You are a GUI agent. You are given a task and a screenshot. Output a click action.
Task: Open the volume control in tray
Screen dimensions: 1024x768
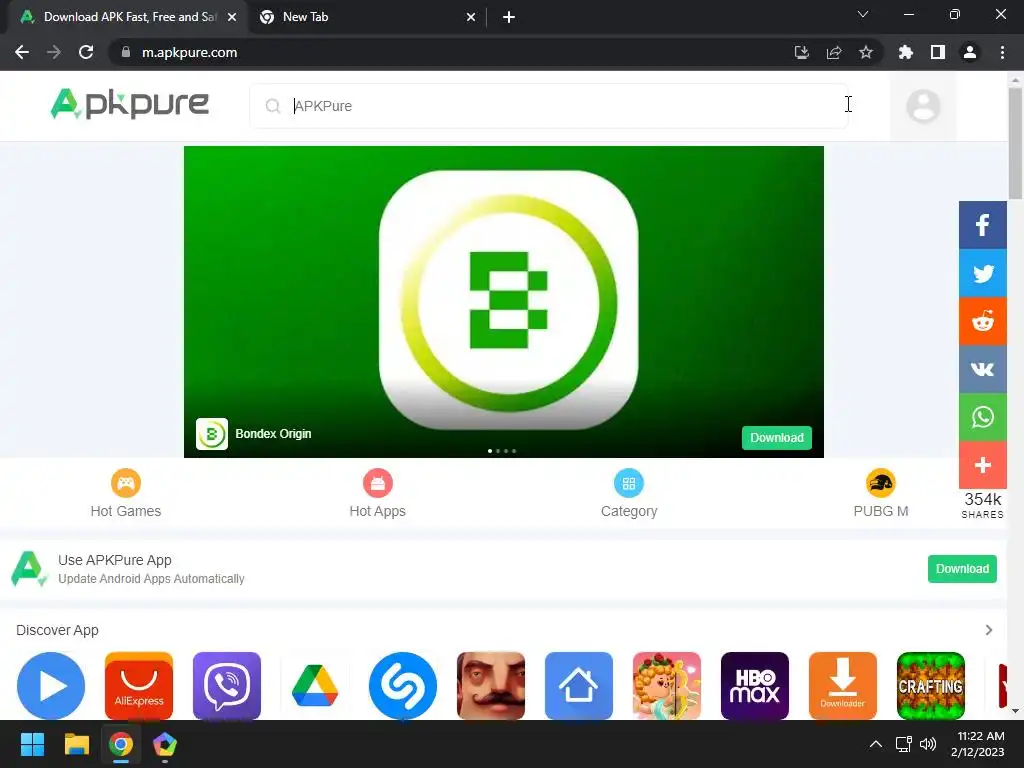(928, 744)
